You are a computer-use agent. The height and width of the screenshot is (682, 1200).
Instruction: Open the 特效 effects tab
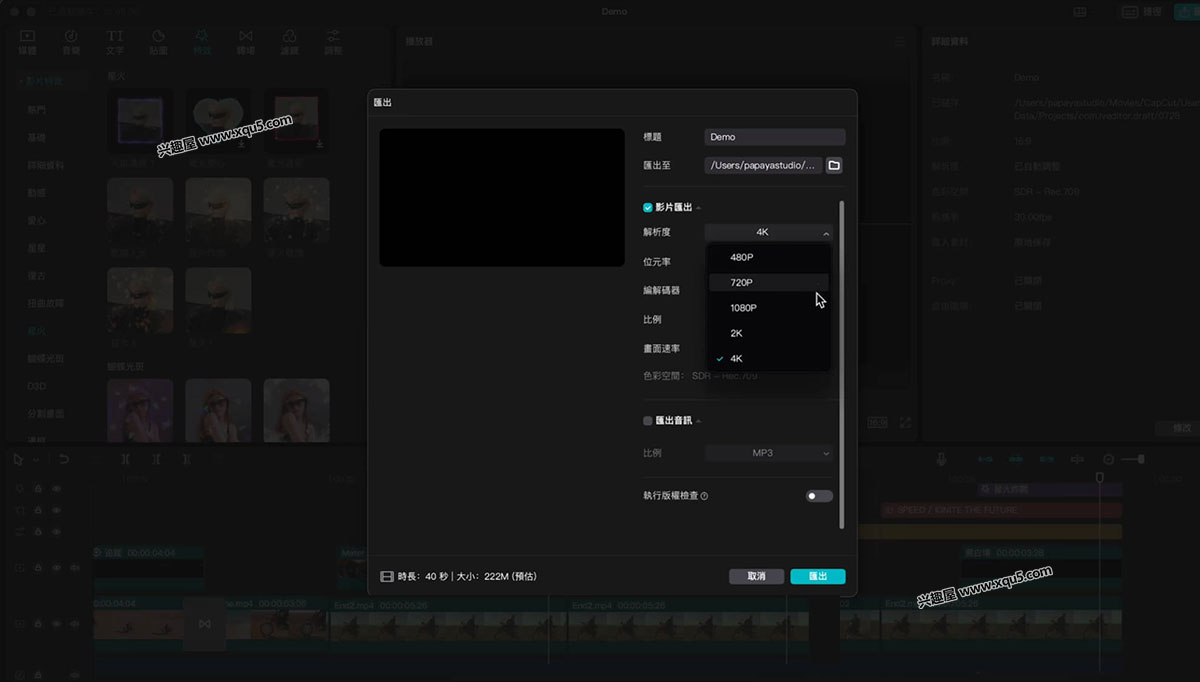tap(202, 42)
